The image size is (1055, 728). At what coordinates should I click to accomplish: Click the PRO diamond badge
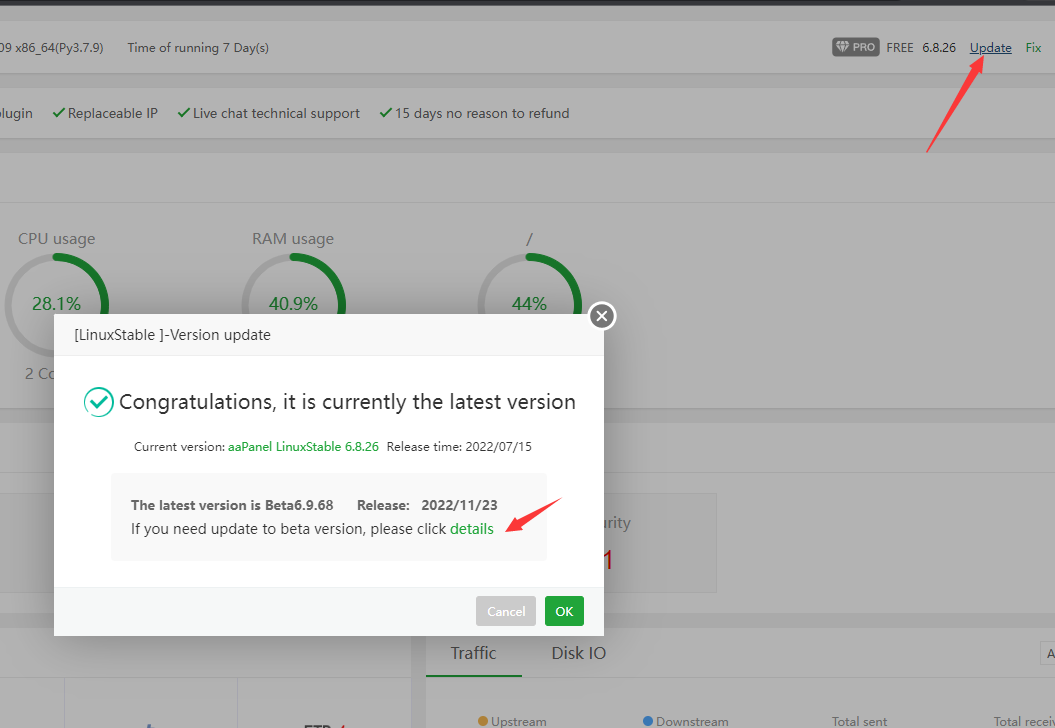coord(856,47)
